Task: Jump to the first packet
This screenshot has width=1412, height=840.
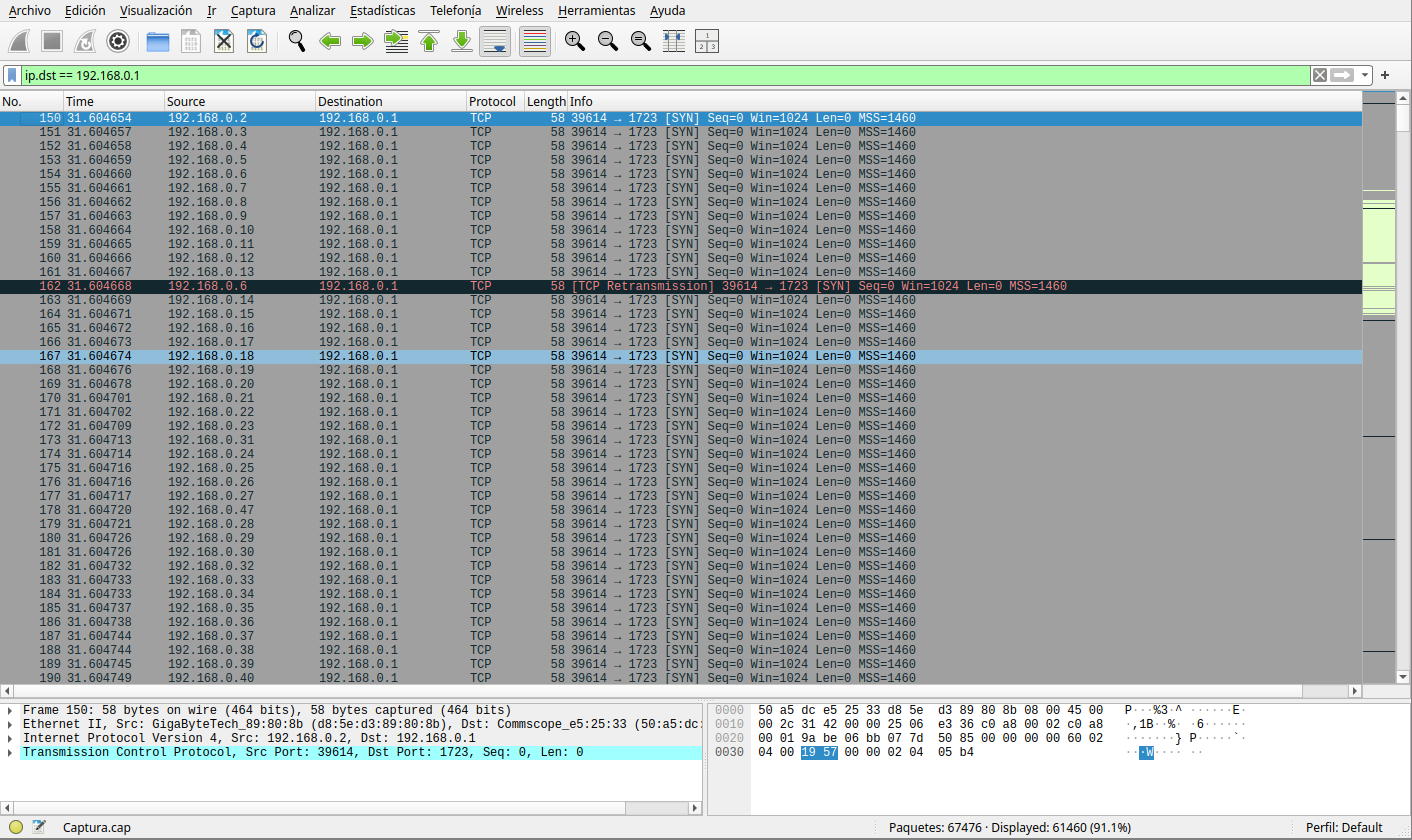Action: pyautogui.click(x=429, y=41)
